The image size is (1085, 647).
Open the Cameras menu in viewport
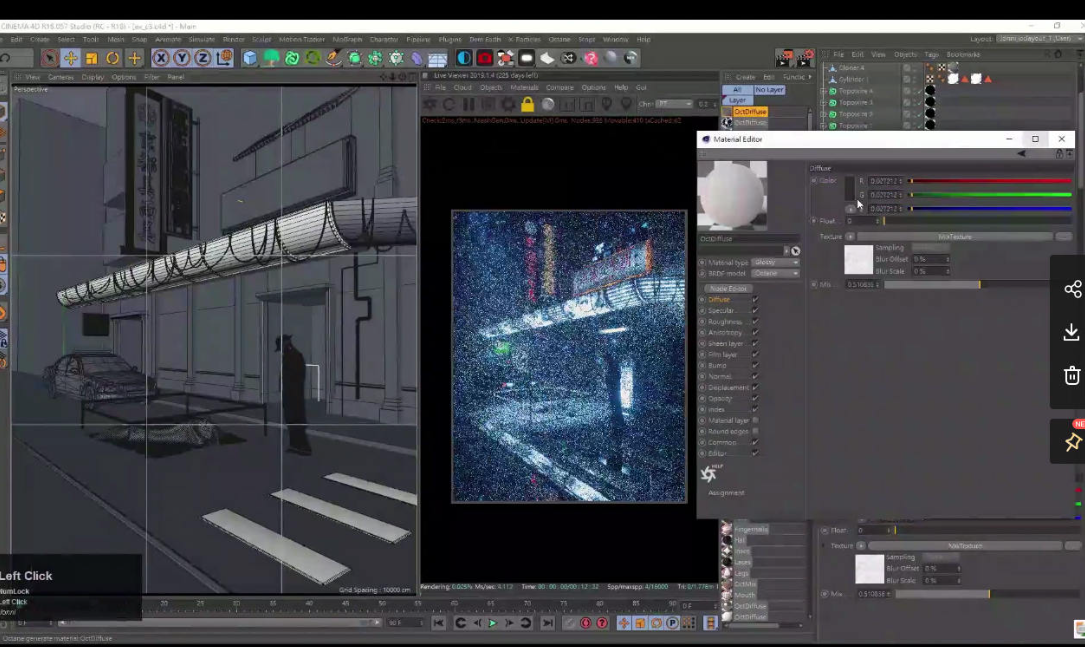click(60, 78)
